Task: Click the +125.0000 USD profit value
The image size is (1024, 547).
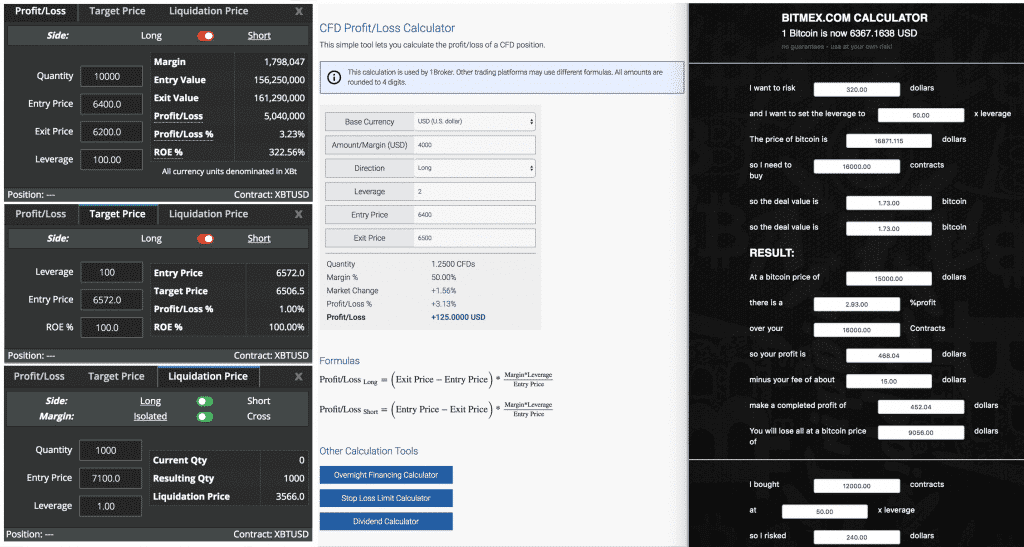Action: coord(458,317)
